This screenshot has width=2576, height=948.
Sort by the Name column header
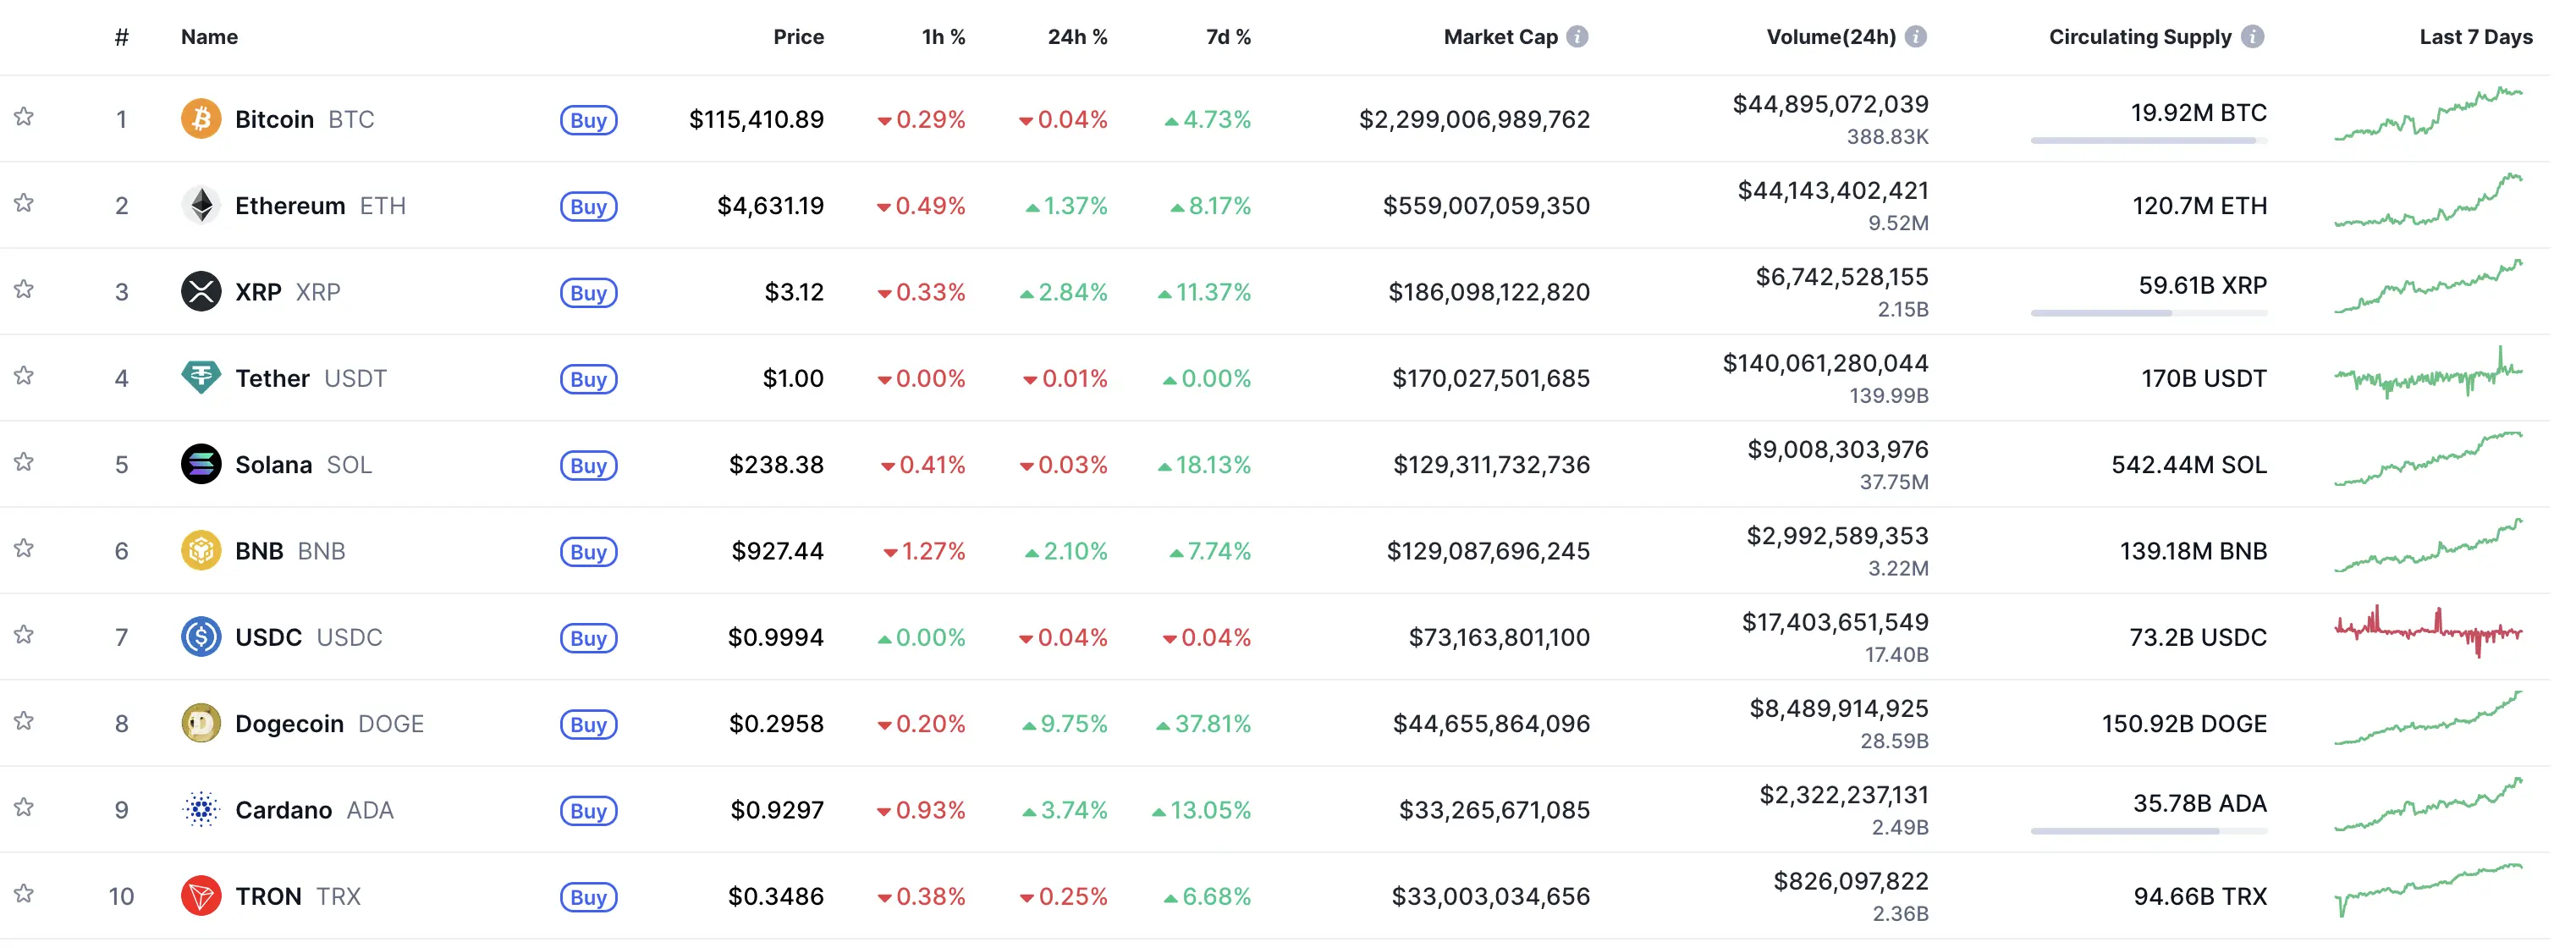click(211, 38)
